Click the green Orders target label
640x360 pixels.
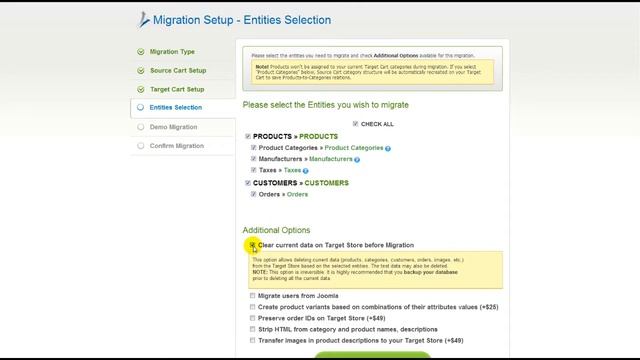[297, 194]
